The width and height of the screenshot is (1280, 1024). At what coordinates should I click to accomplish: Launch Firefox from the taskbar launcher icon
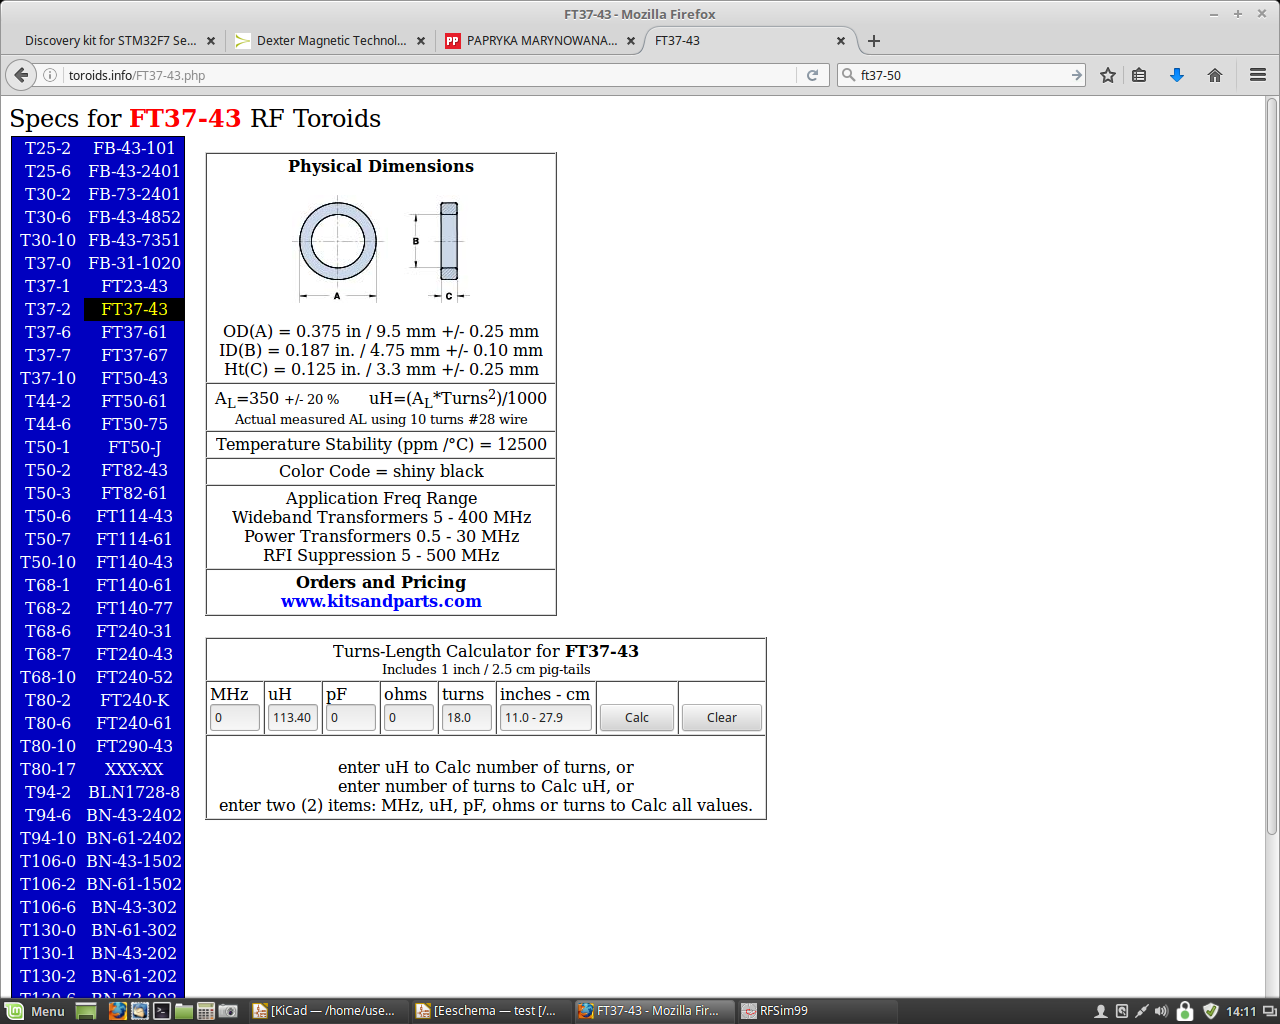click(117, 1011)
